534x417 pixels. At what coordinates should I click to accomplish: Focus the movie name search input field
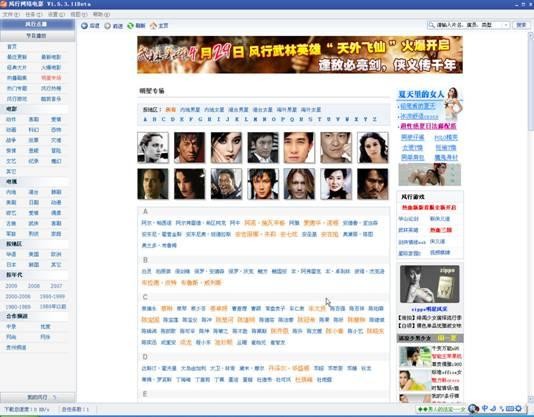[468, 25]
